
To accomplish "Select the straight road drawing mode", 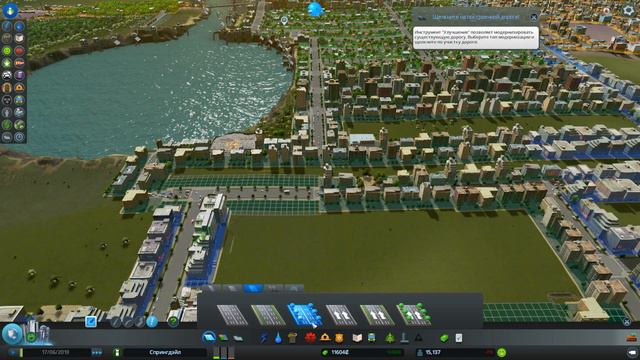I will (x=116, y=322).
